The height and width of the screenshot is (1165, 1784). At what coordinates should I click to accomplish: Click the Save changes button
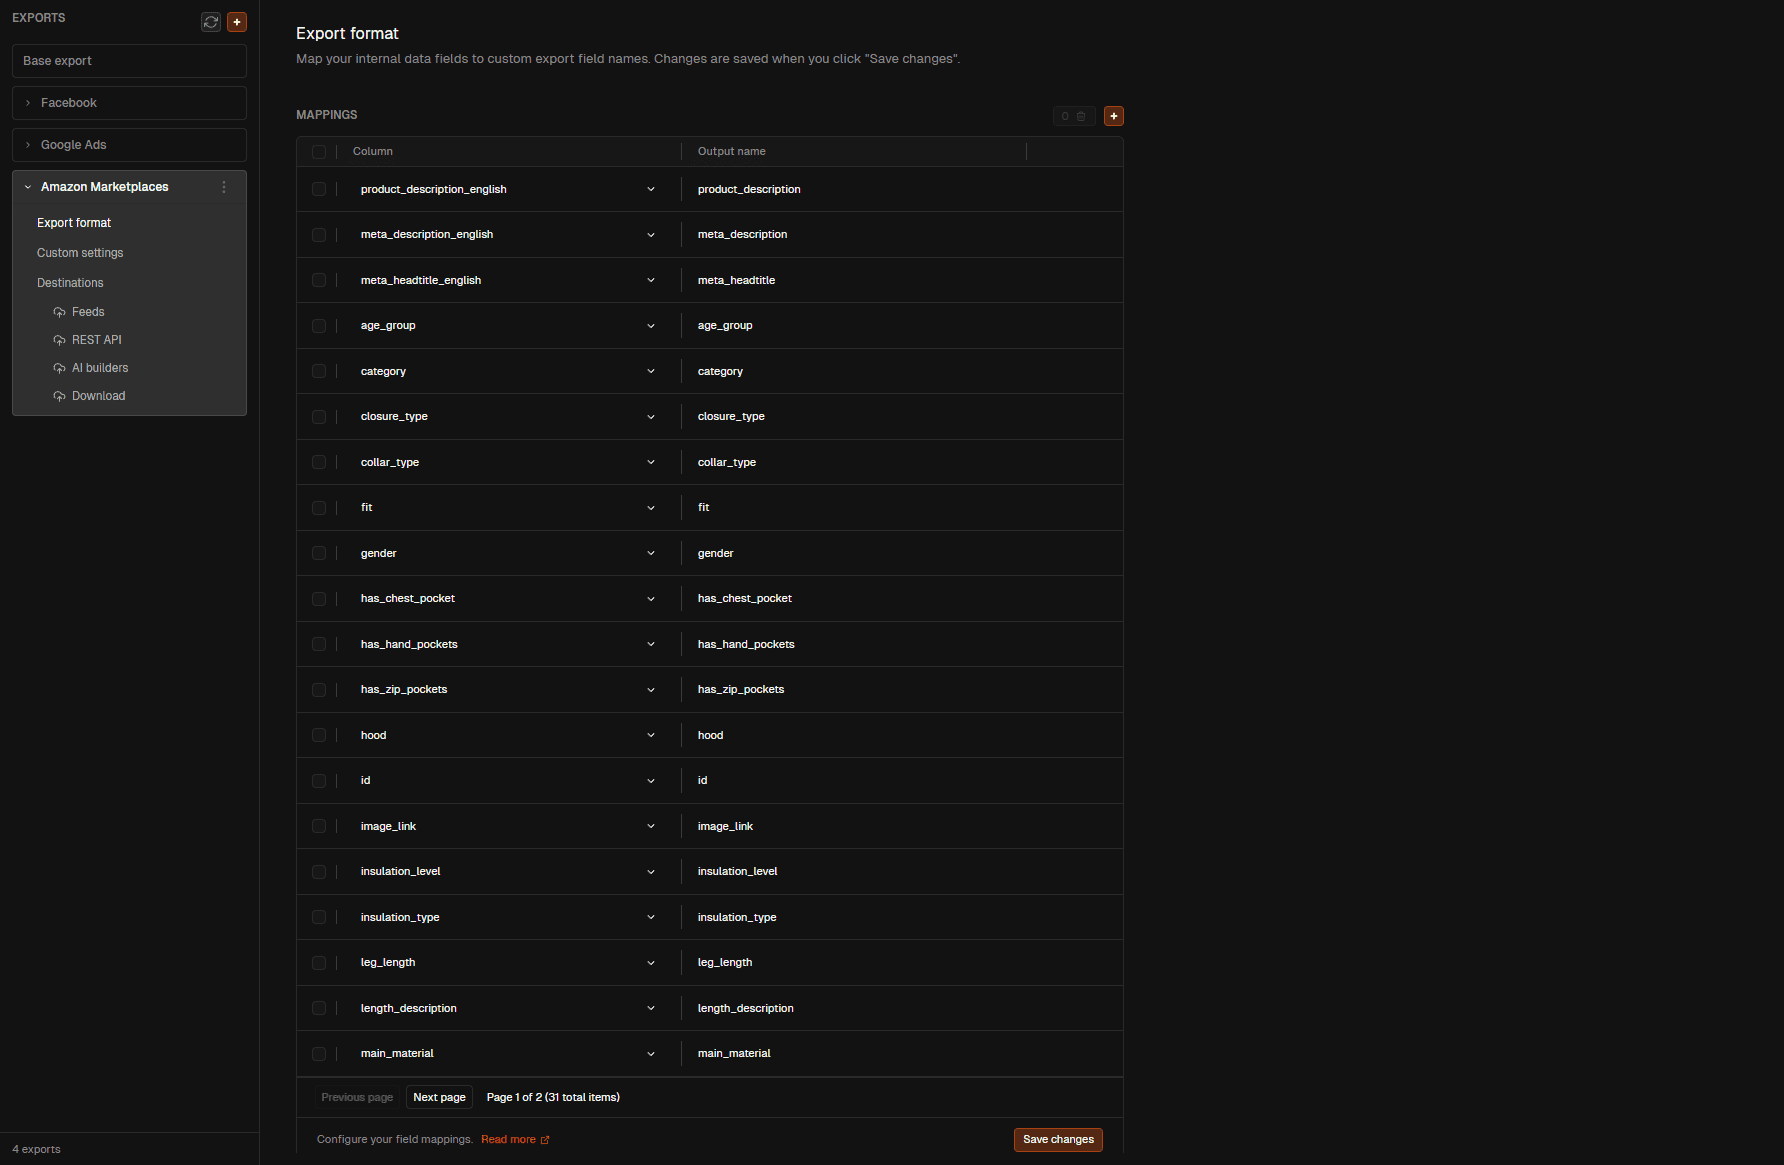click(x=1057, y=1139)
